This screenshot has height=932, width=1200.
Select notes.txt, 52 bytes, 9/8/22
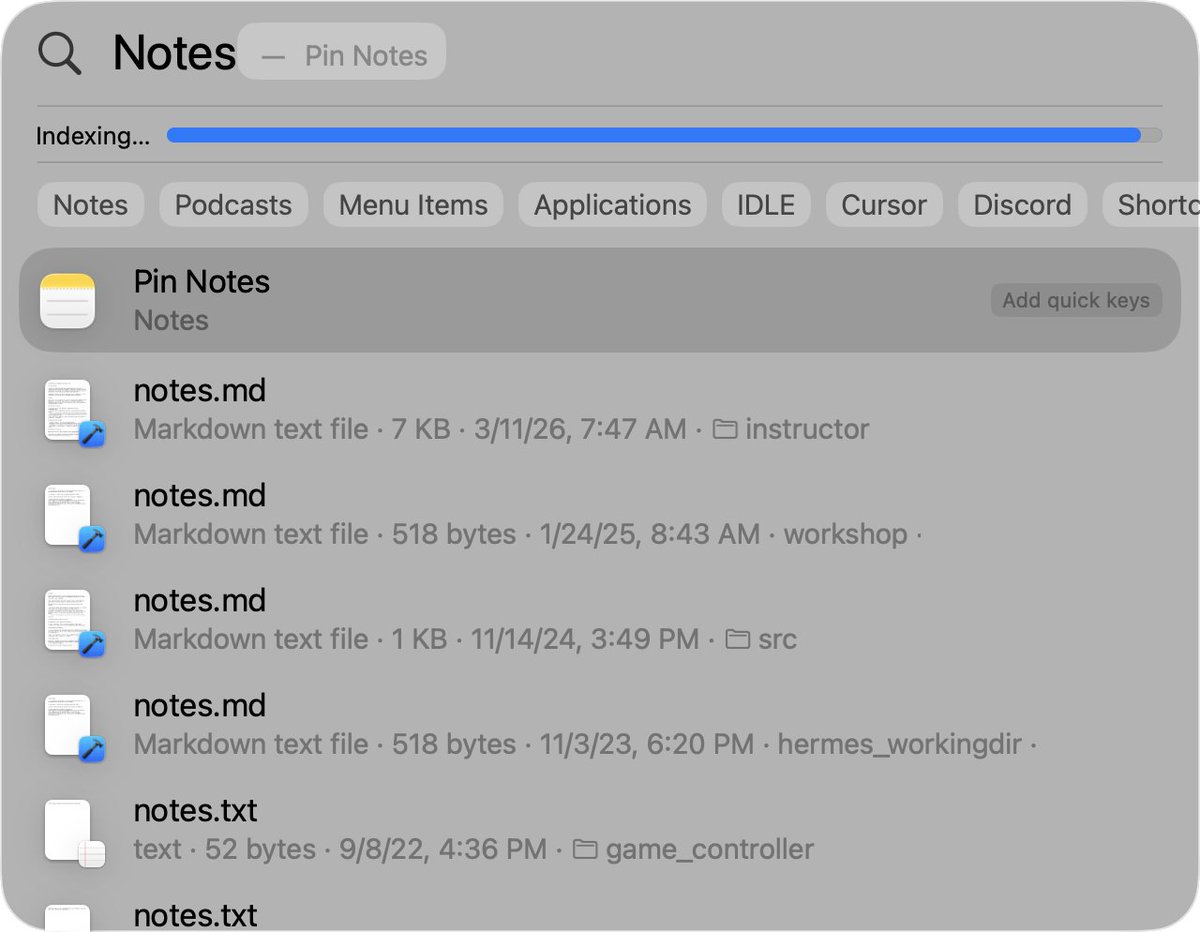(x=600, y=831)
